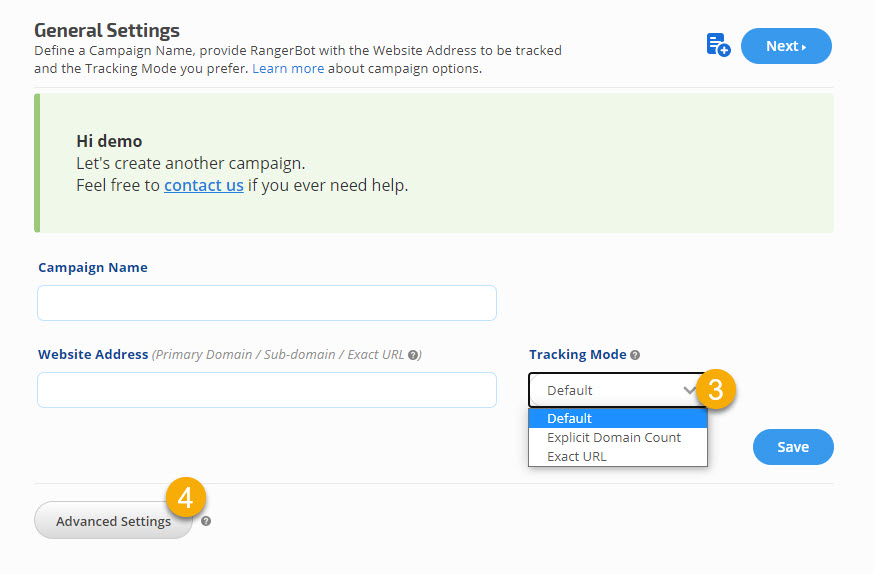The width and height of the screenshot is (874, 574).
Task: Click the add campaign document icon
Action: tap(717, 45)
